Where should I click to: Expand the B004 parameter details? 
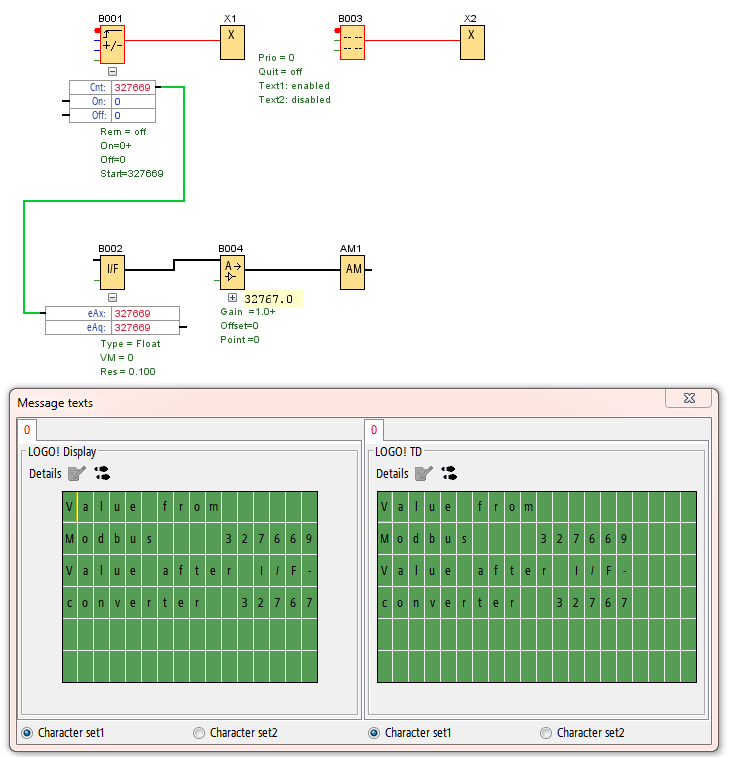pos(232,298)
